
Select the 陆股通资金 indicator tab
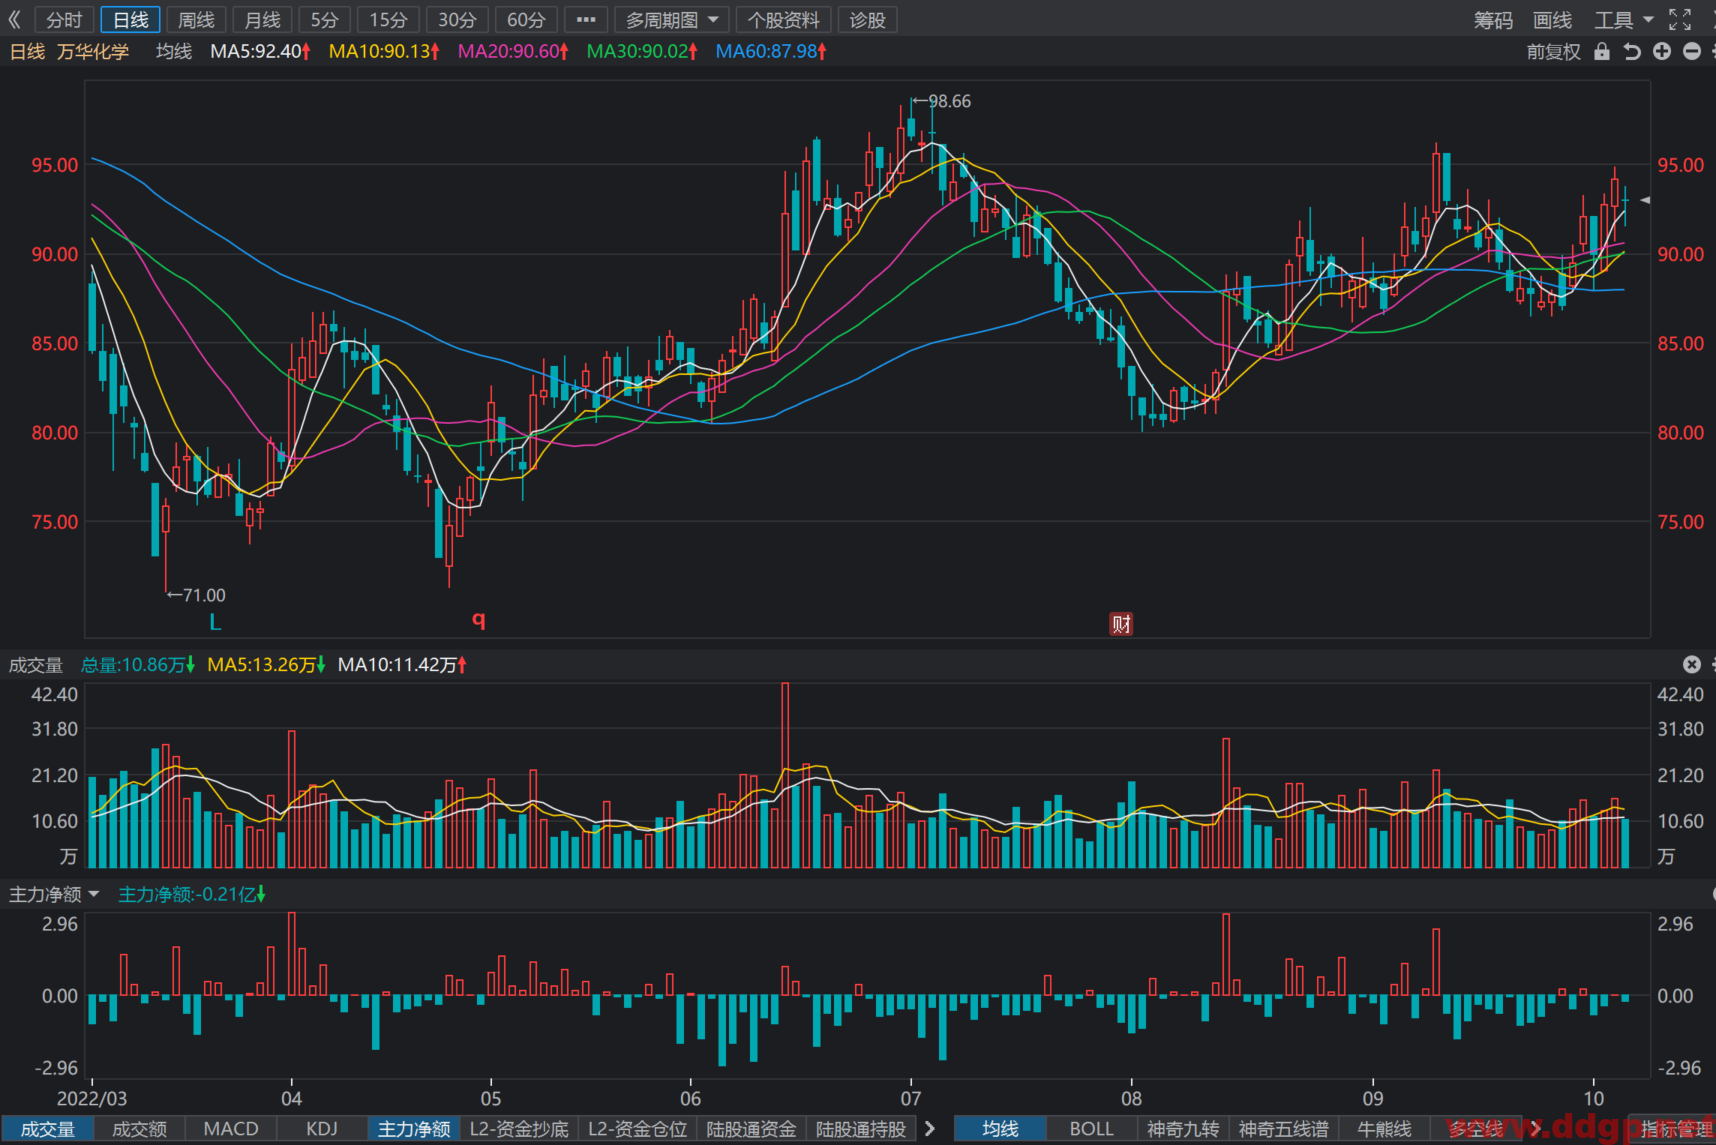751,1129
